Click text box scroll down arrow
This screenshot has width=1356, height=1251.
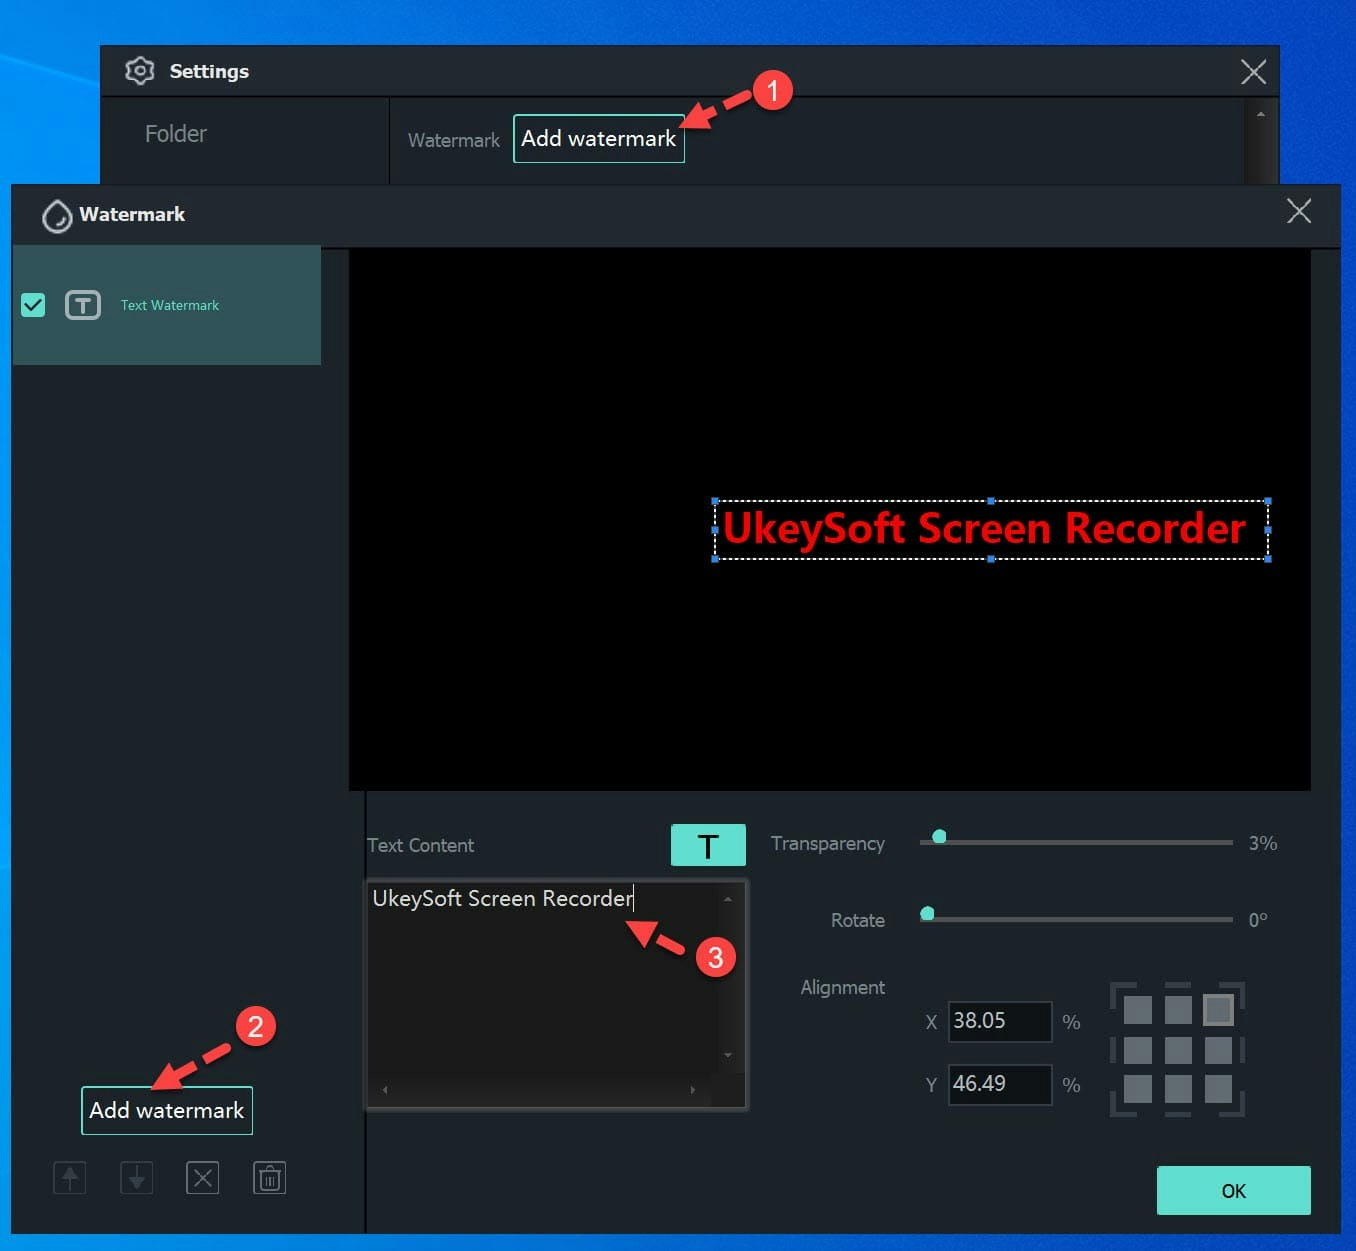[x=728, y=1055]
